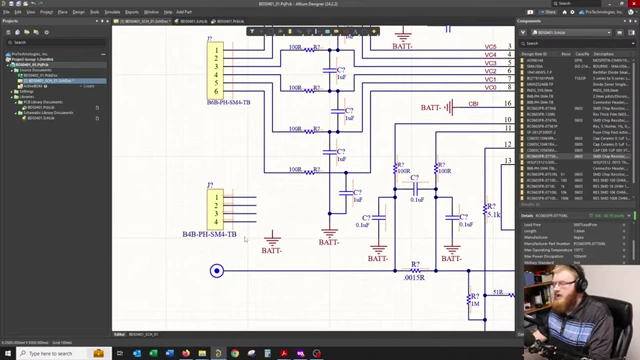640x360 pixels.
Task: Click the place power port icon in active bar
Action: (309, 31)
